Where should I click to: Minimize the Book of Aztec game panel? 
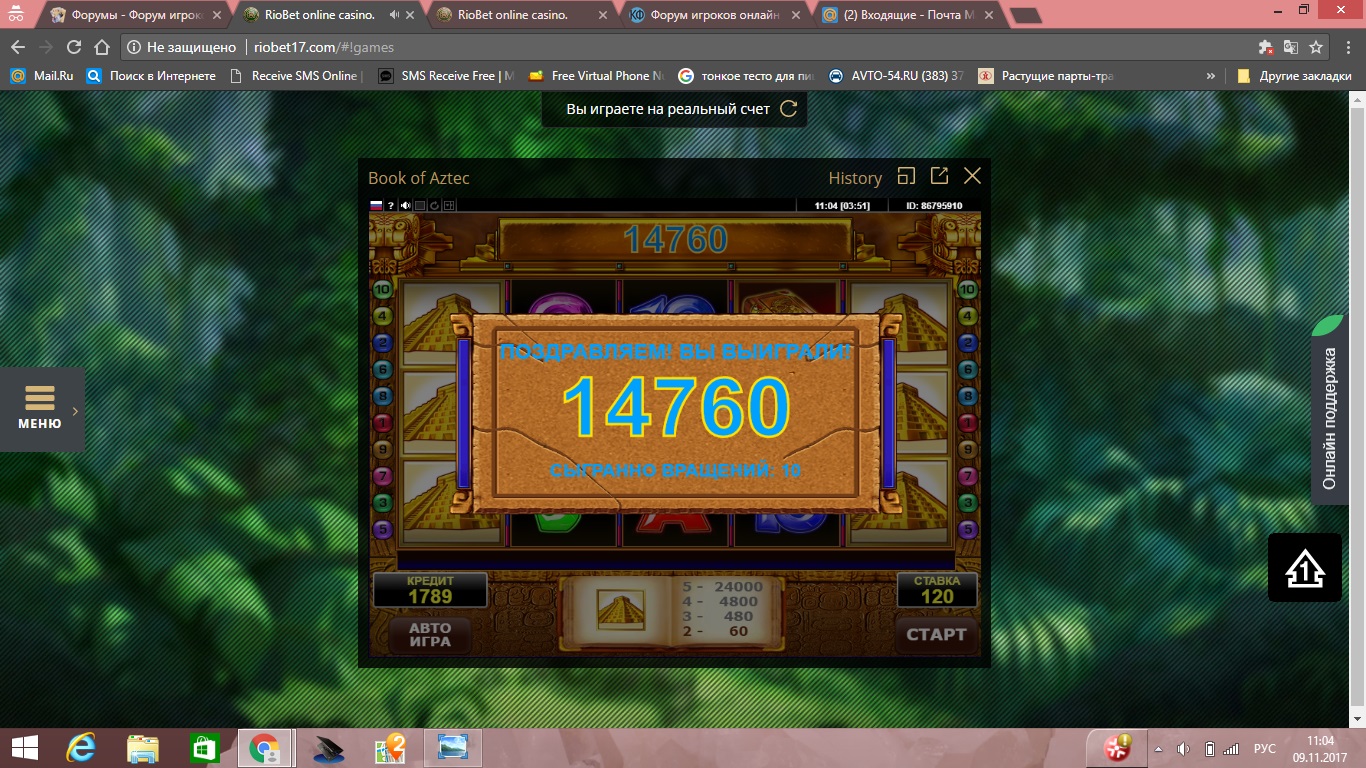[906, 176]
